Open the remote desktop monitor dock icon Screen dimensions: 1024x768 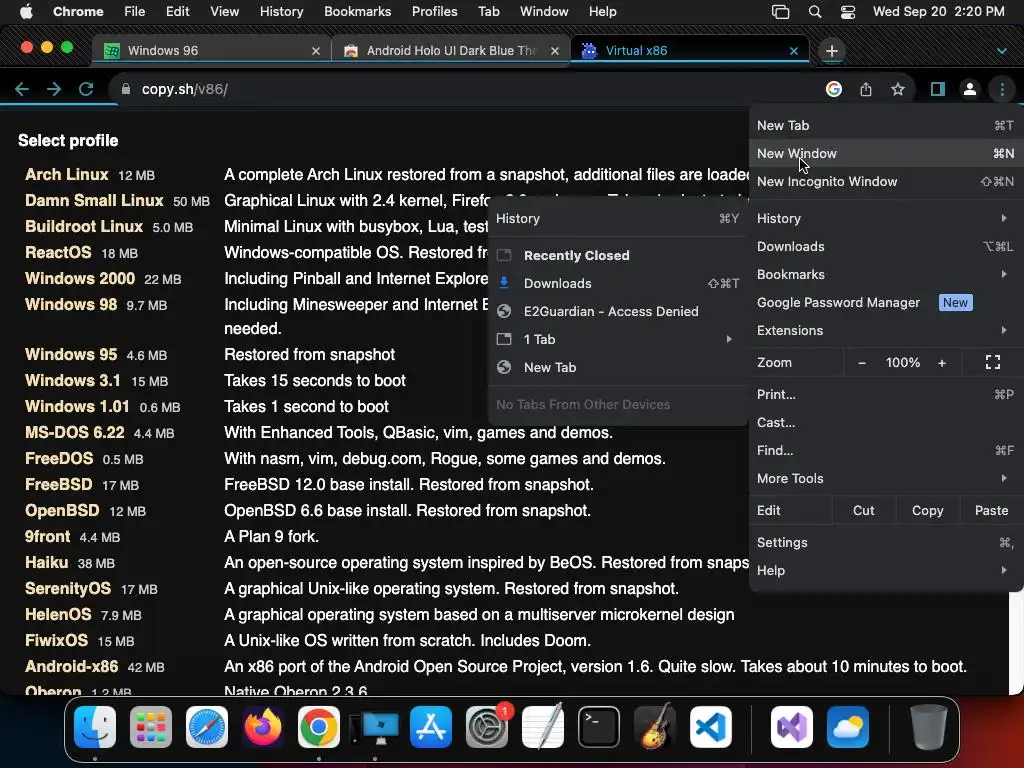click(x=375, y=728)
